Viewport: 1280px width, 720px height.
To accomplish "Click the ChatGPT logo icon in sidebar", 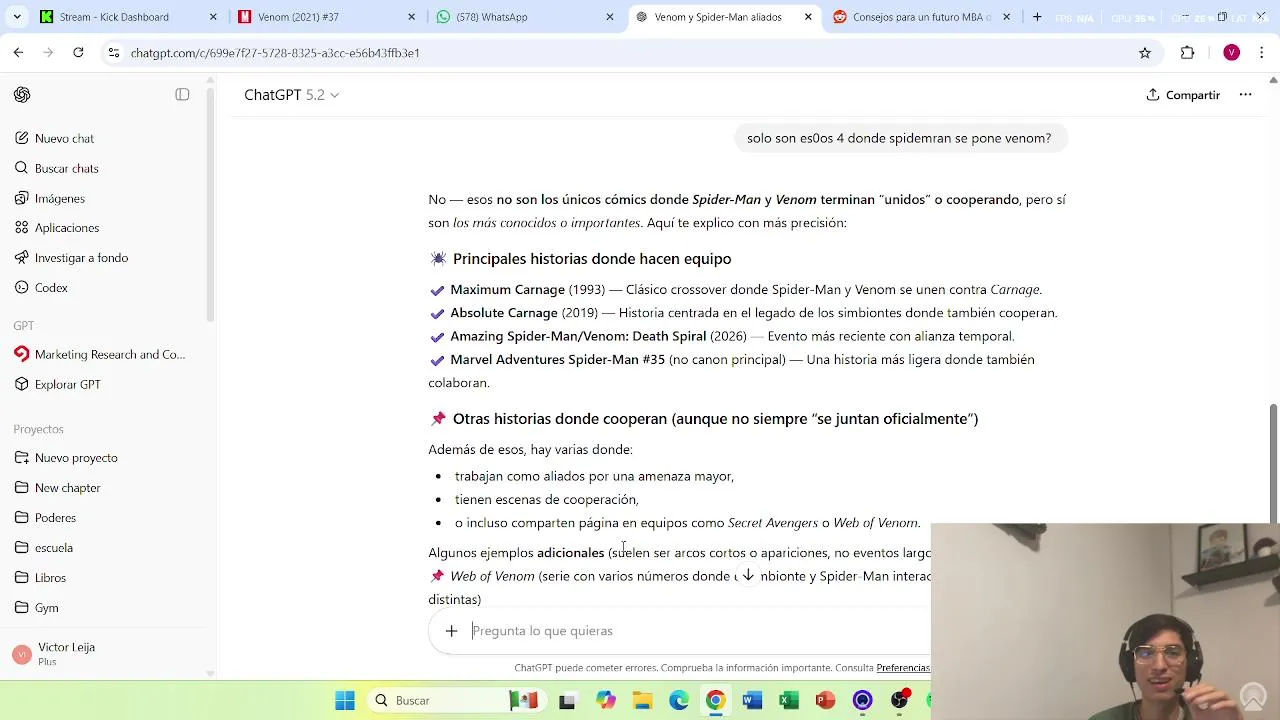I will [22, 95].
